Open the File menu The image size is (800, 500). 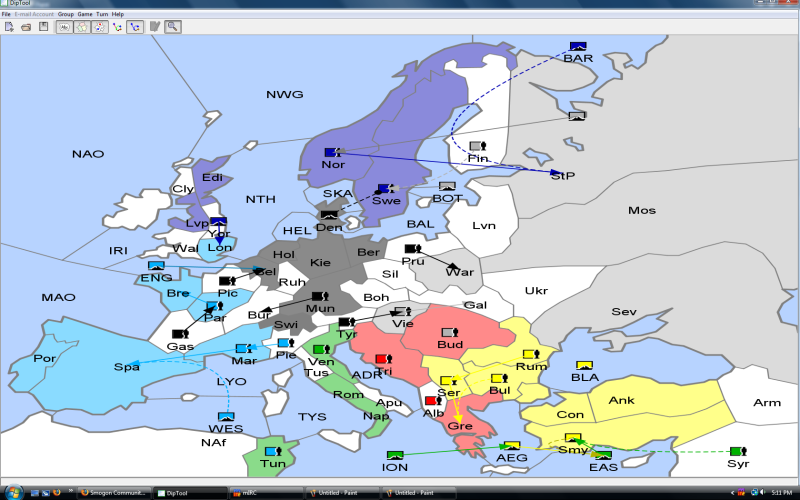click(6, 14)
